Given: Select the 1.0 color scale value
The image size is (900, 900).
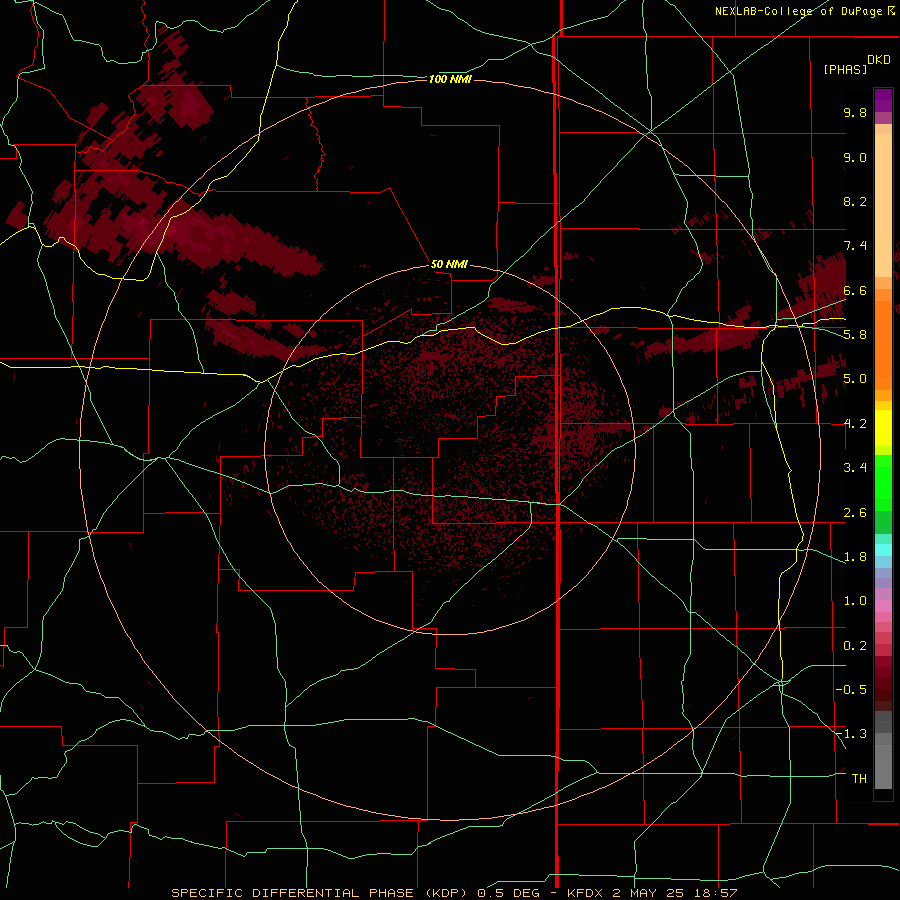Looking at the screenshot, I should 855,601.
